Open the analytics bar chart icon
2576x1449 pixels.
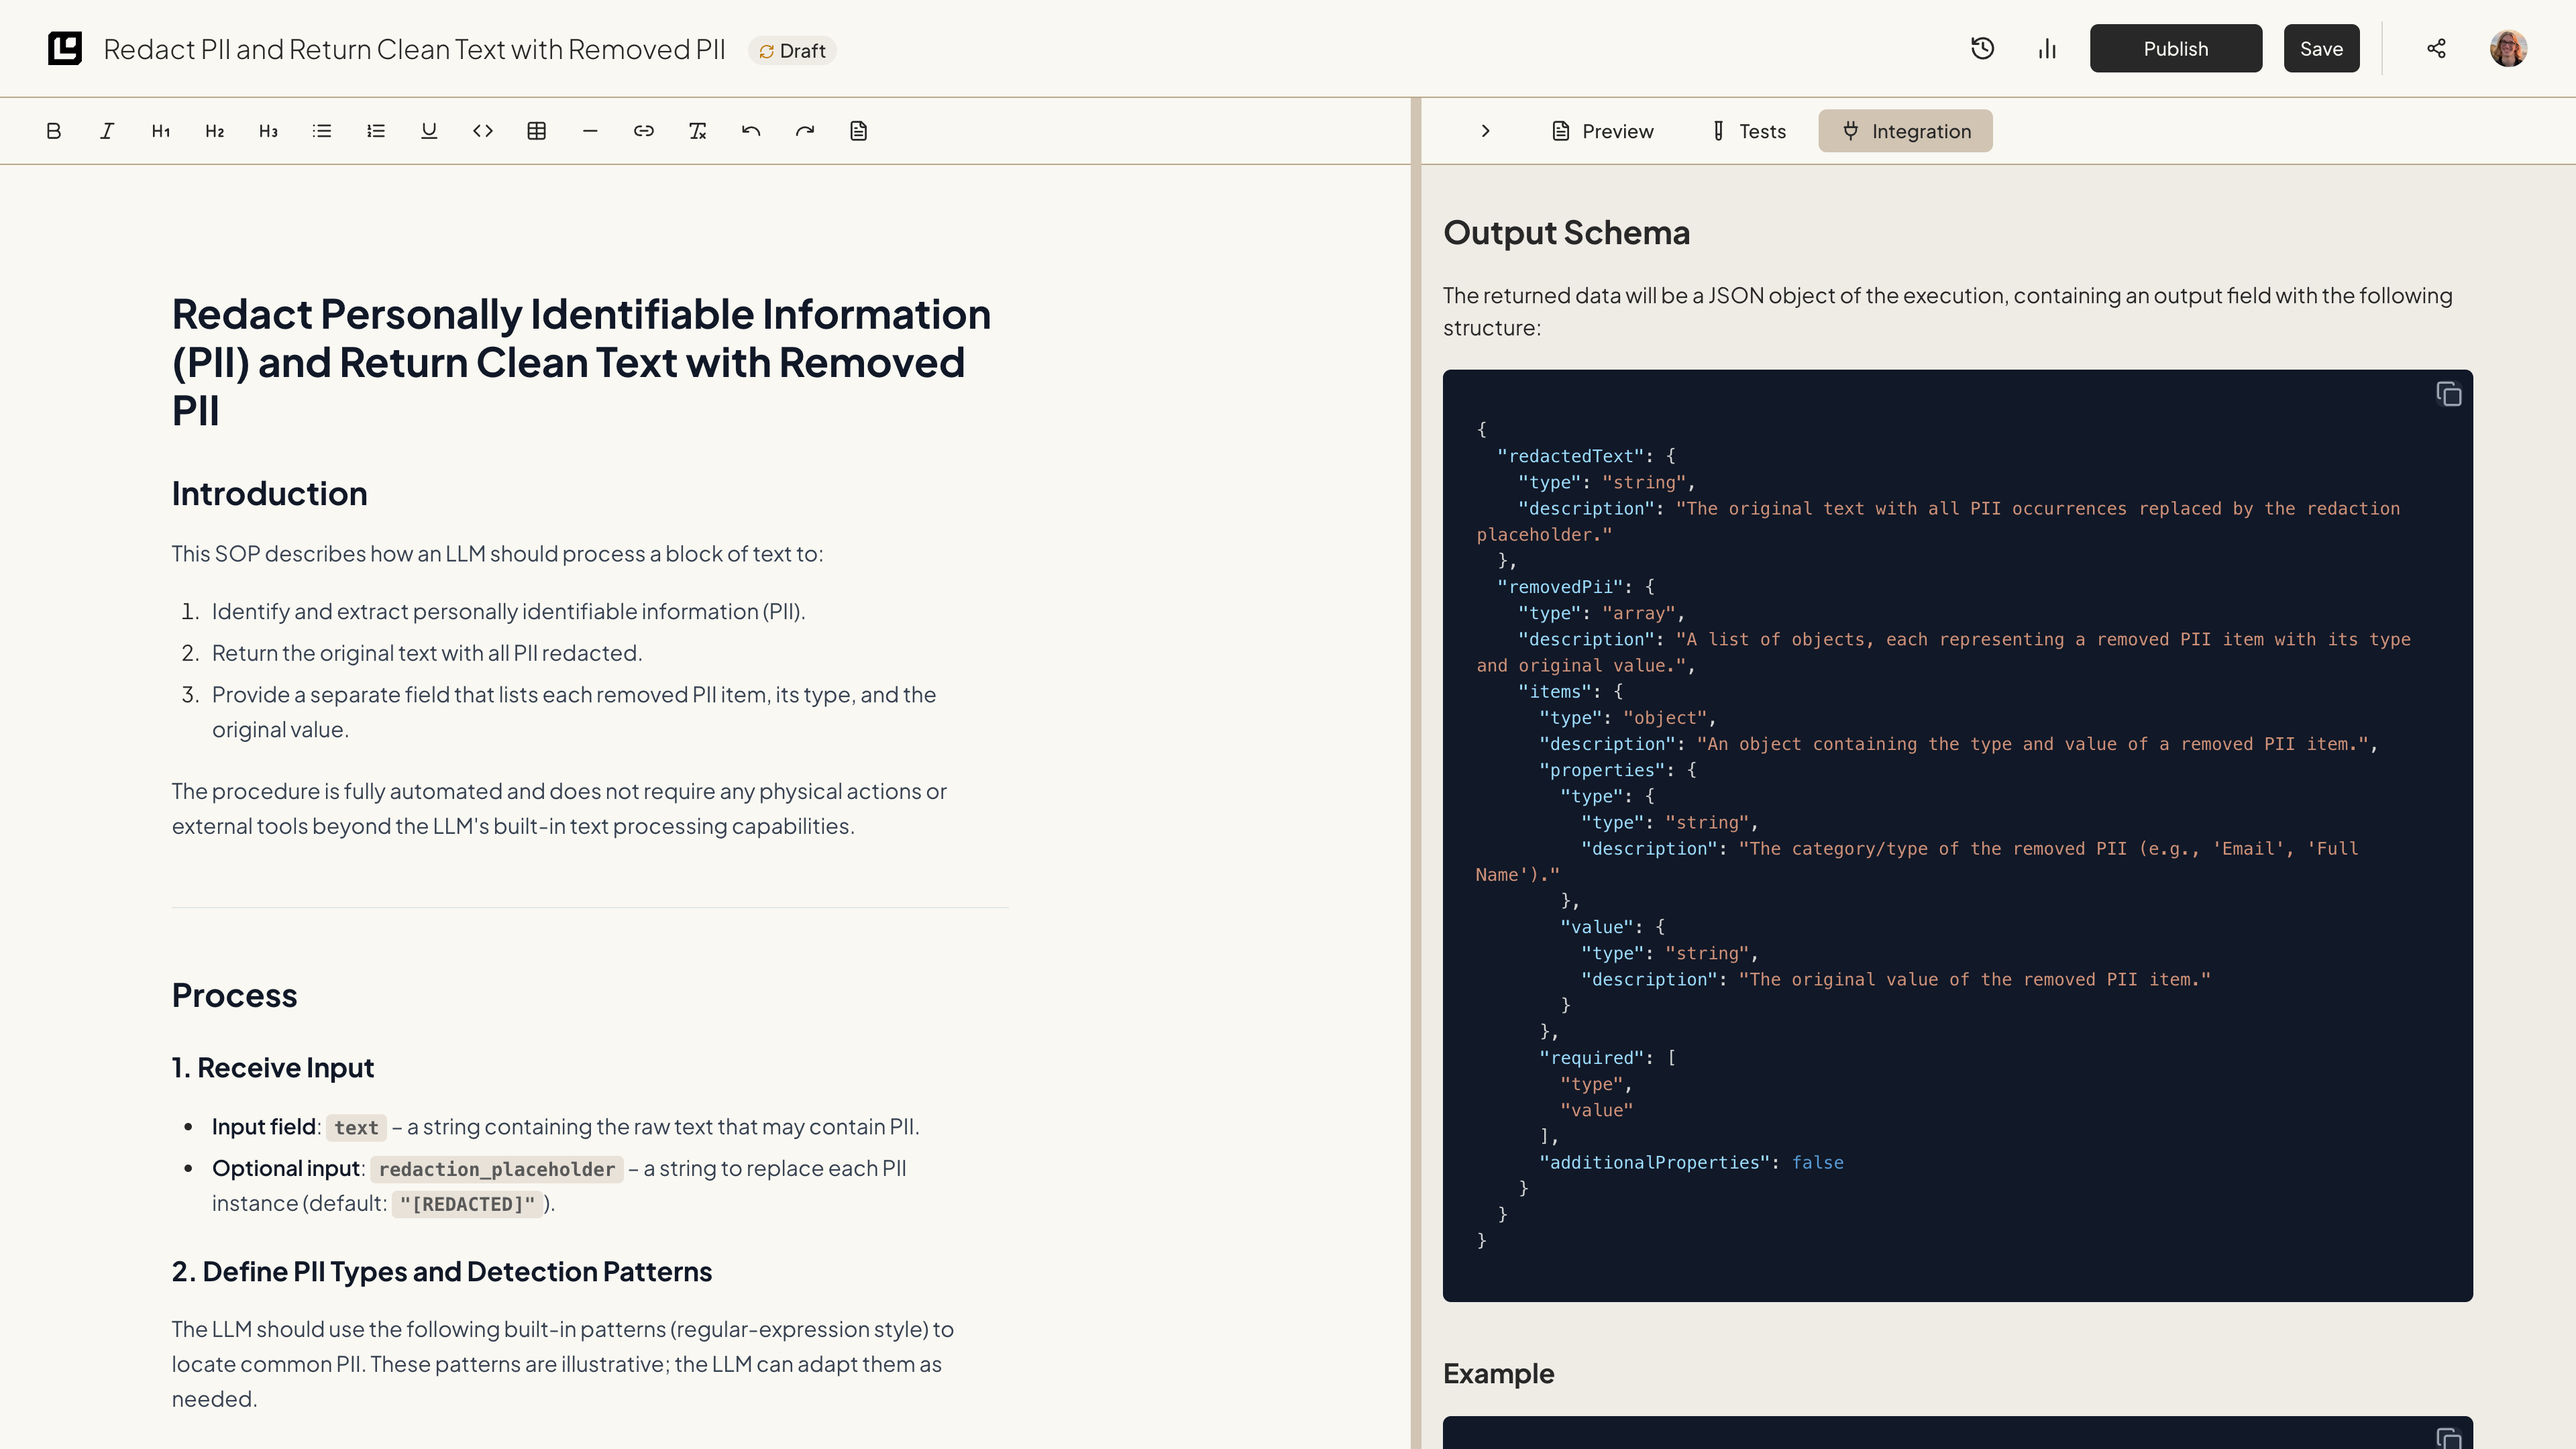click(x=2047, y=49)
